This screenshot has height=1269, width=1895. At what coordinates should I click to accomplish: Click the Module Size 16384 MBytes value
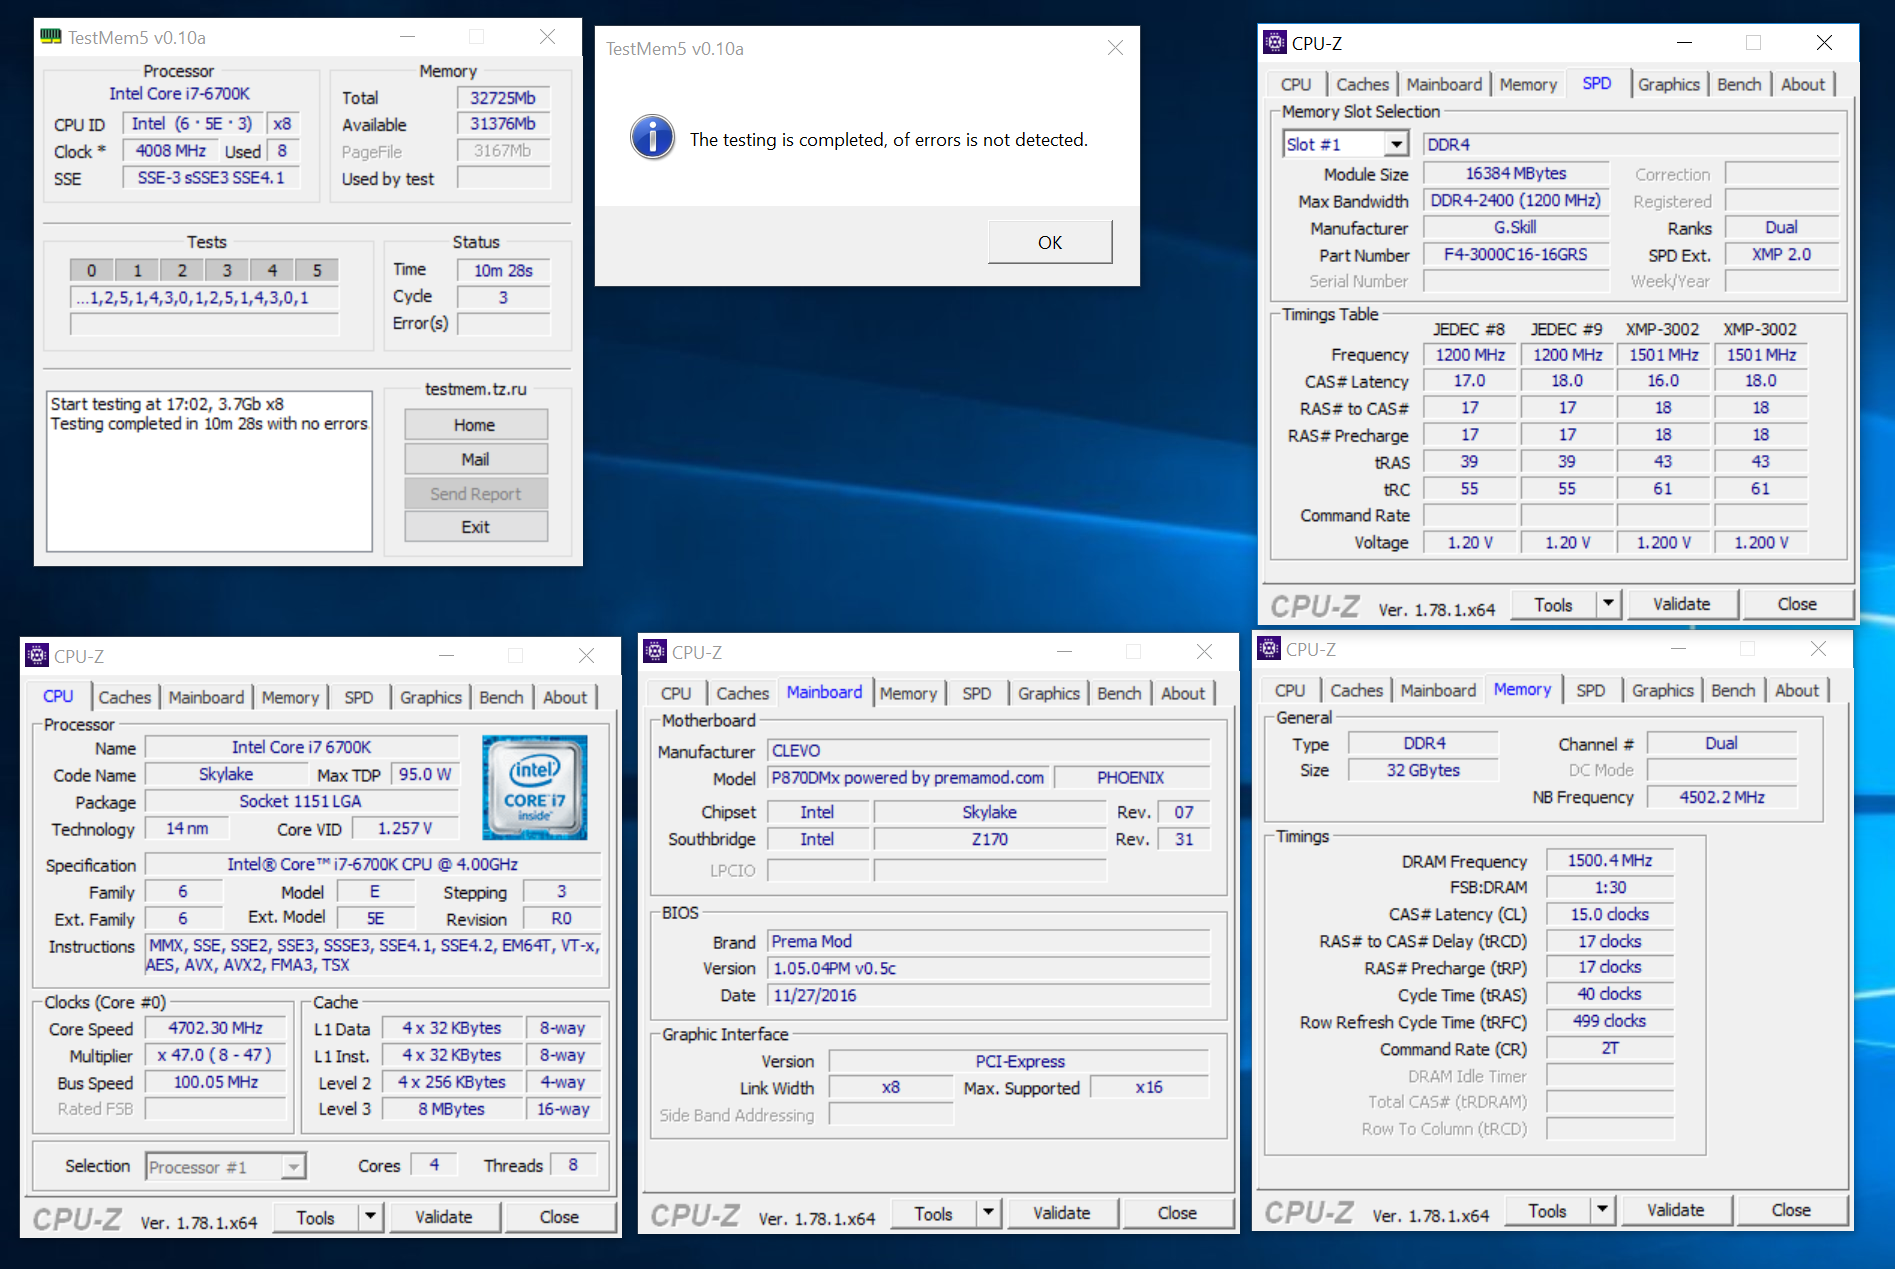coord(1516,174)
